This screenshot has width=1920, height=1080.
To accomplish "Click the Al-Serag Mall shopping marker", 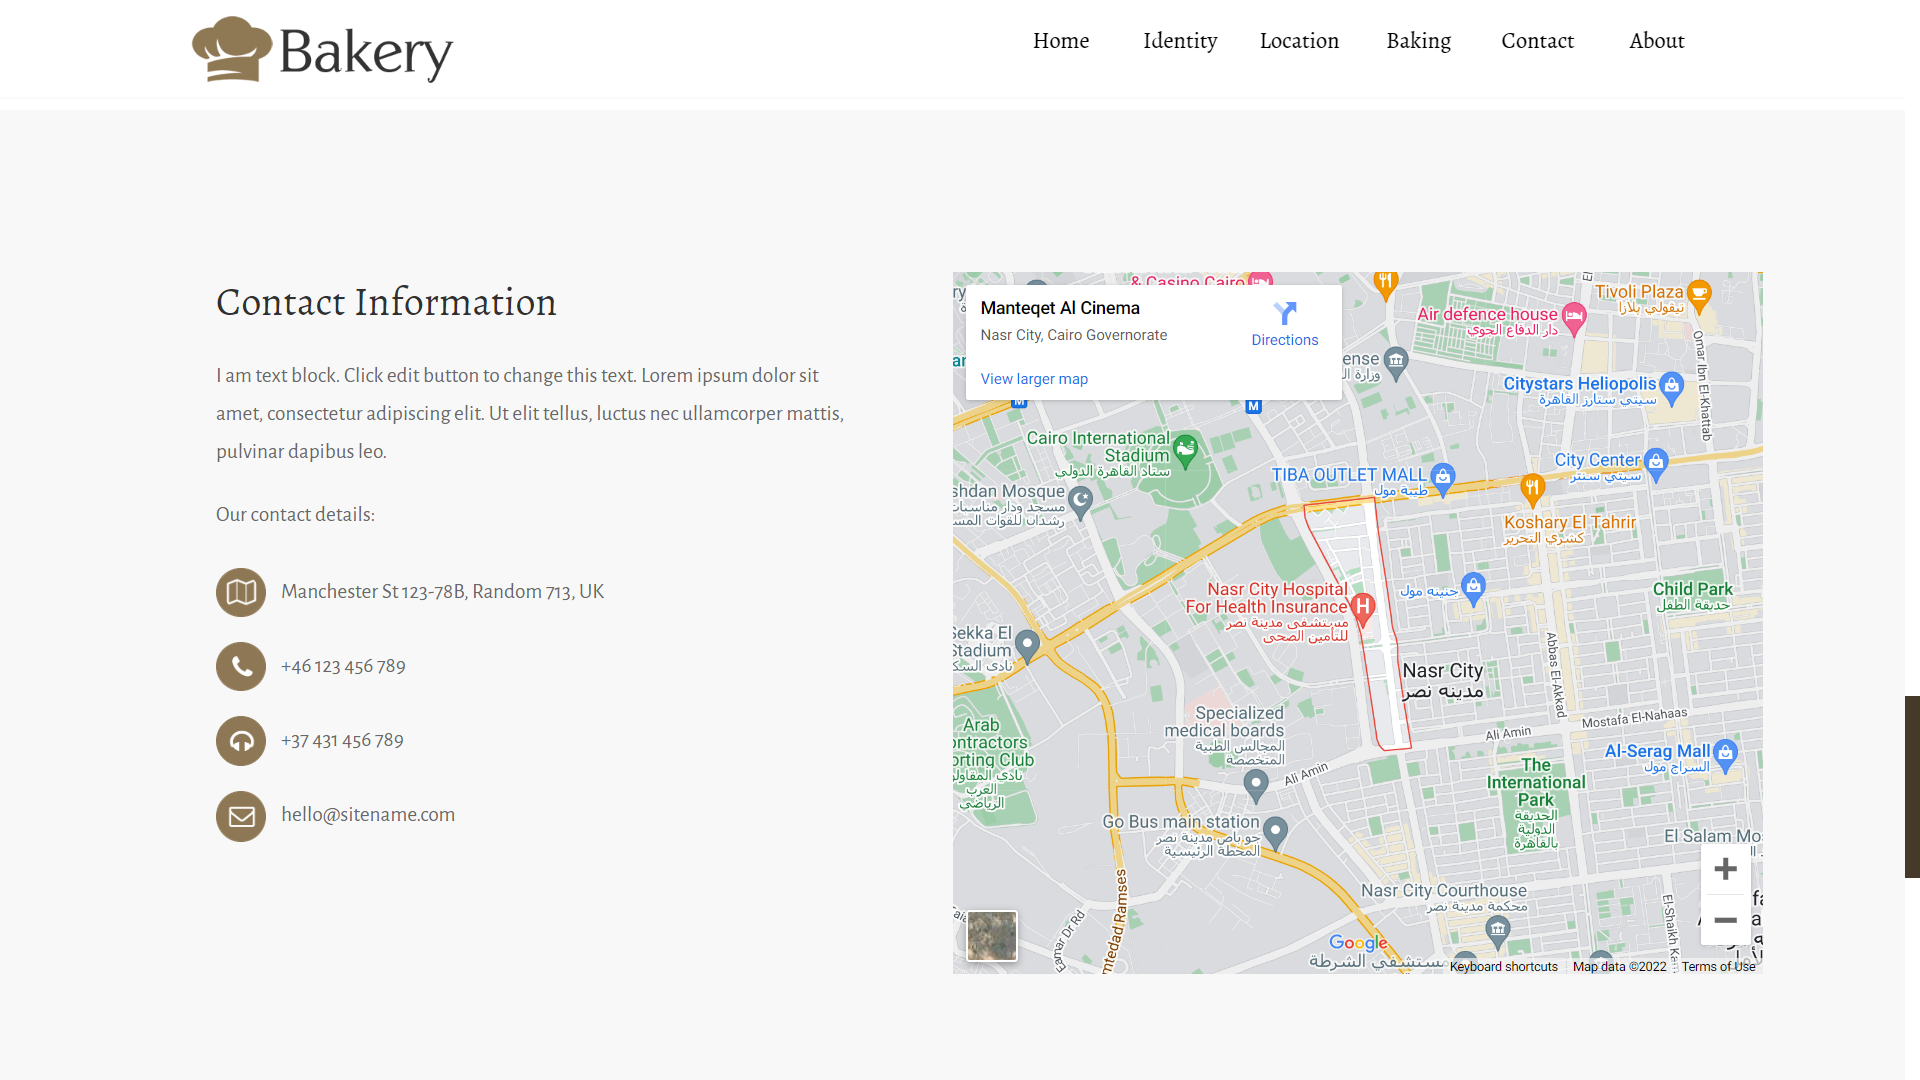I will [x=1725, y=754].
